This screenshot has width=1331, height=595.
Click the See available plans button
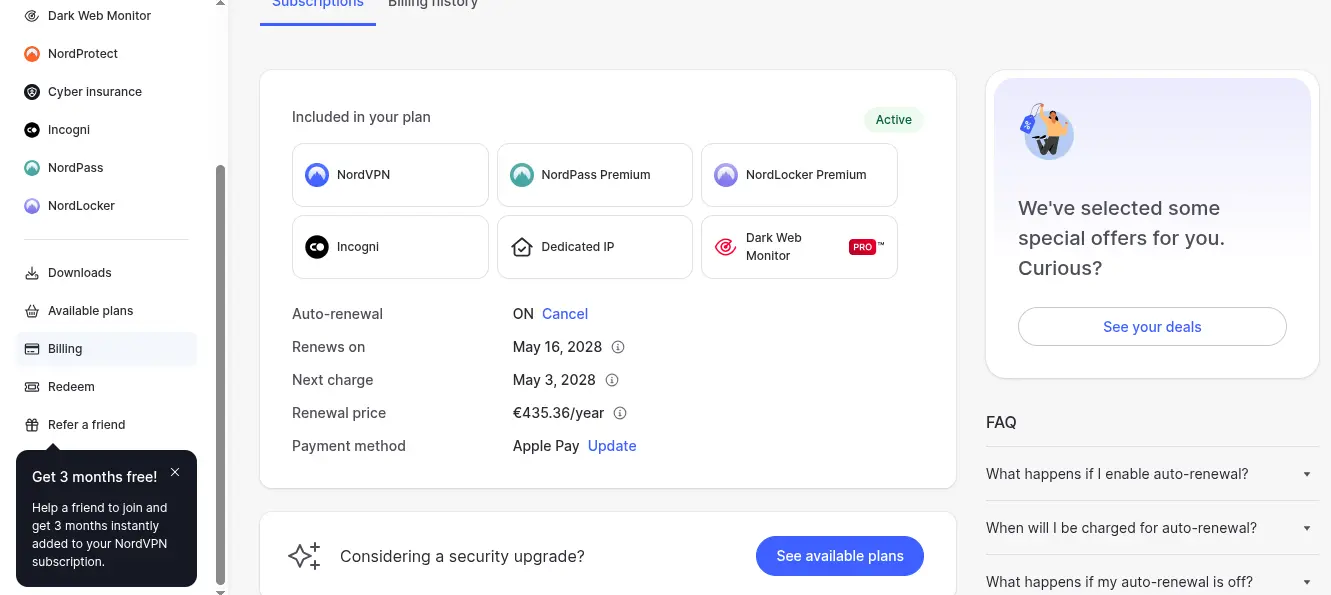pyautogui.click(x=840, y=556)
